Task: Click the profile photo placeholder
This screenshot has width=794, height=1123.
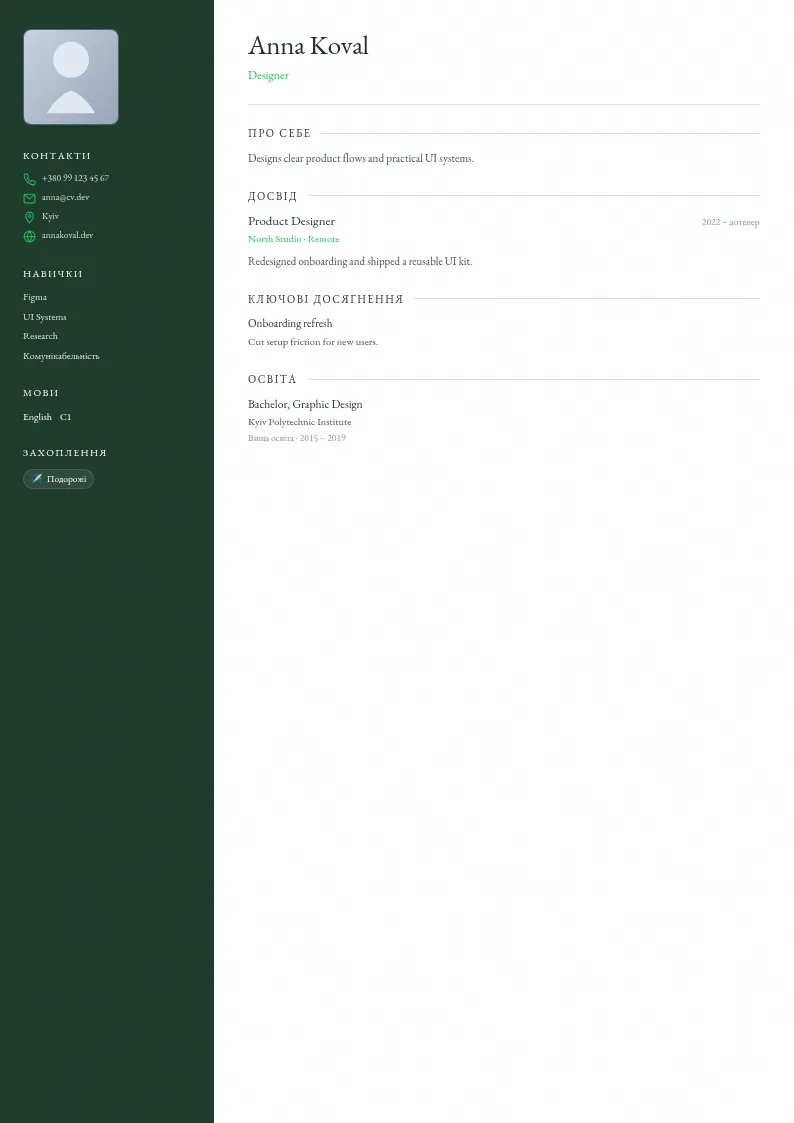Action: [71, 77]
